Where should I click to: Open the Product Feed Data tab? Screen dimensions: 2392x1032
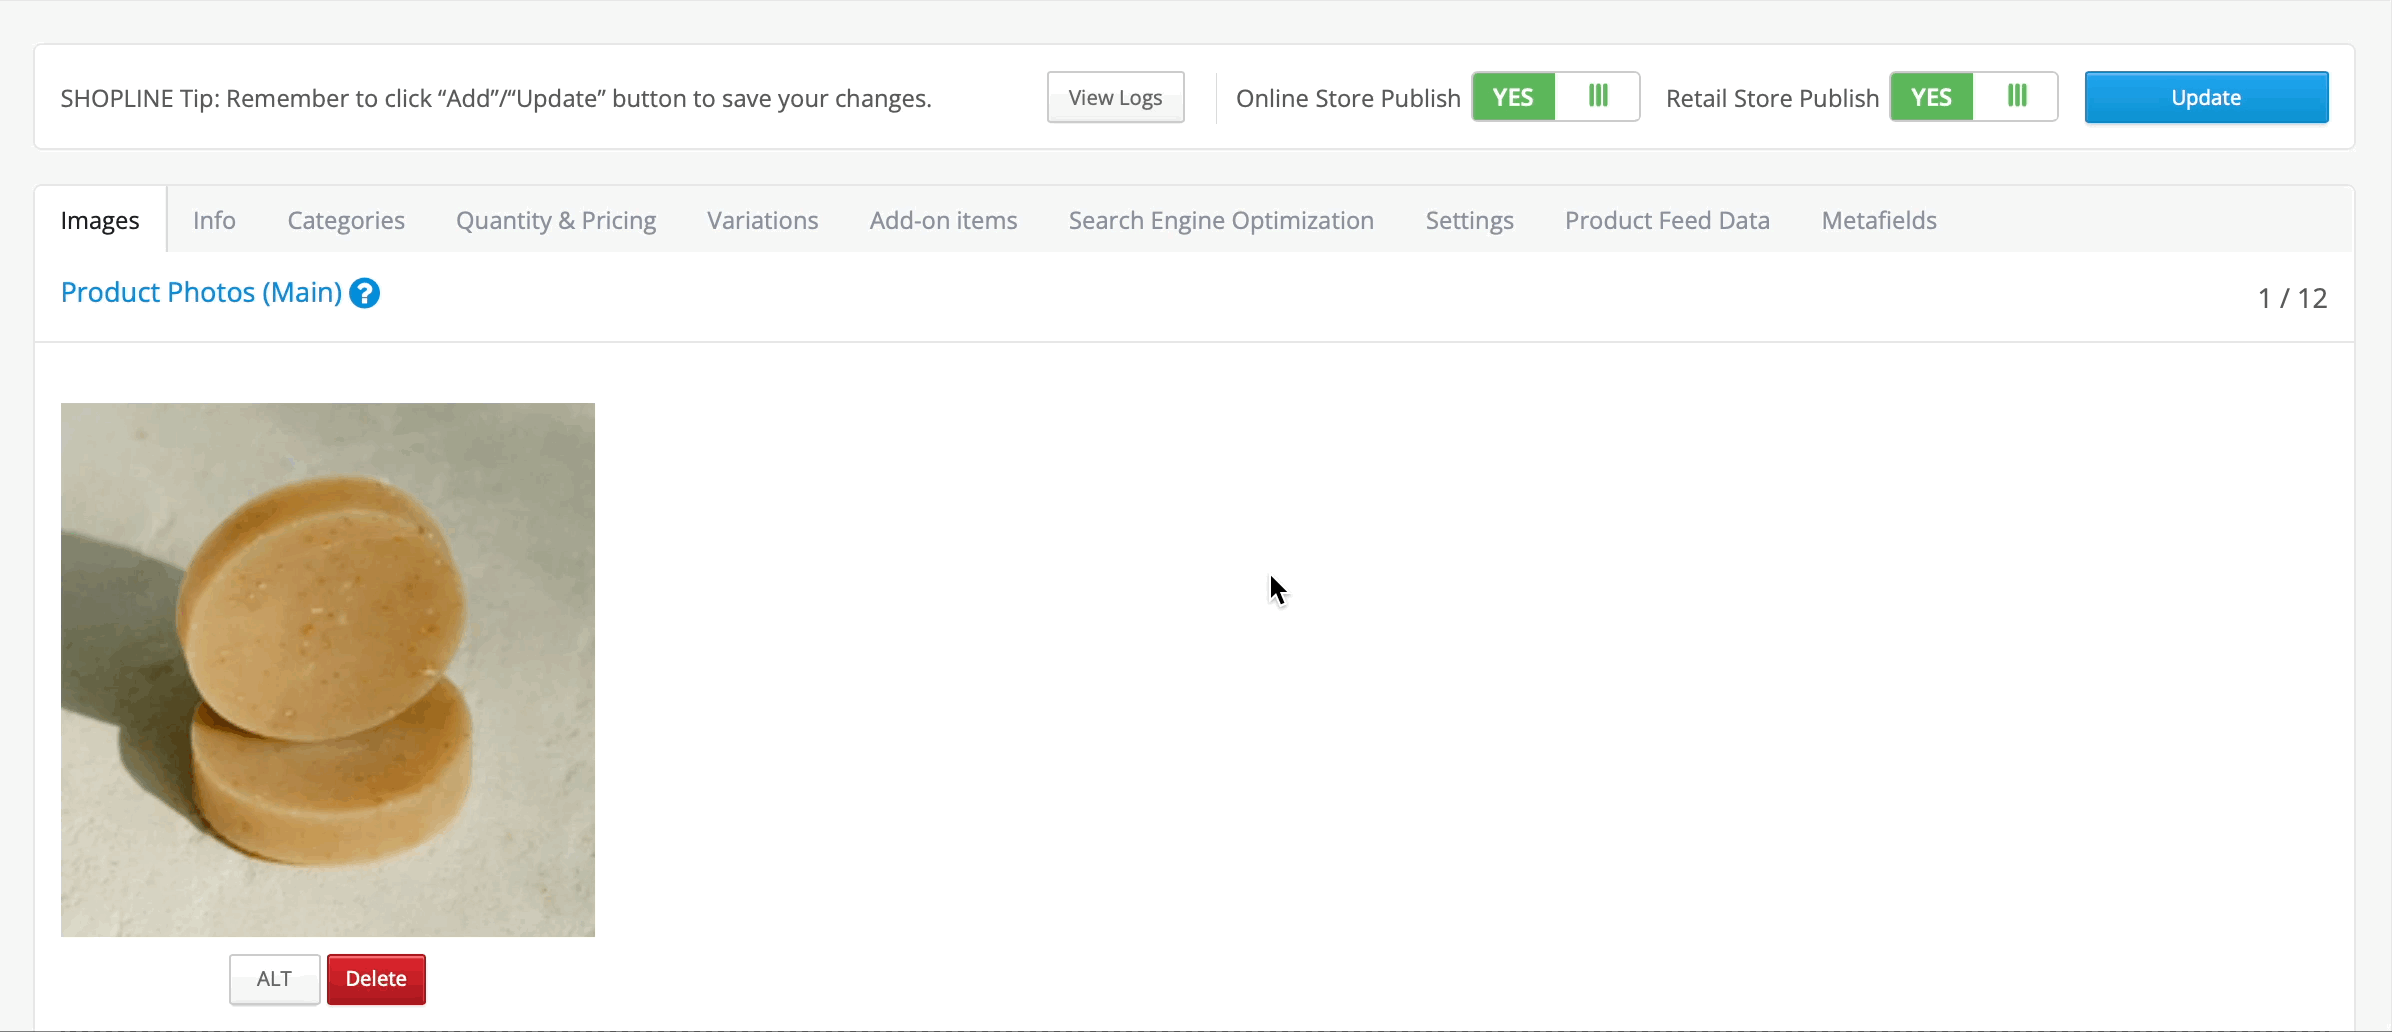pyautogui.click(x=1667, y=220)
